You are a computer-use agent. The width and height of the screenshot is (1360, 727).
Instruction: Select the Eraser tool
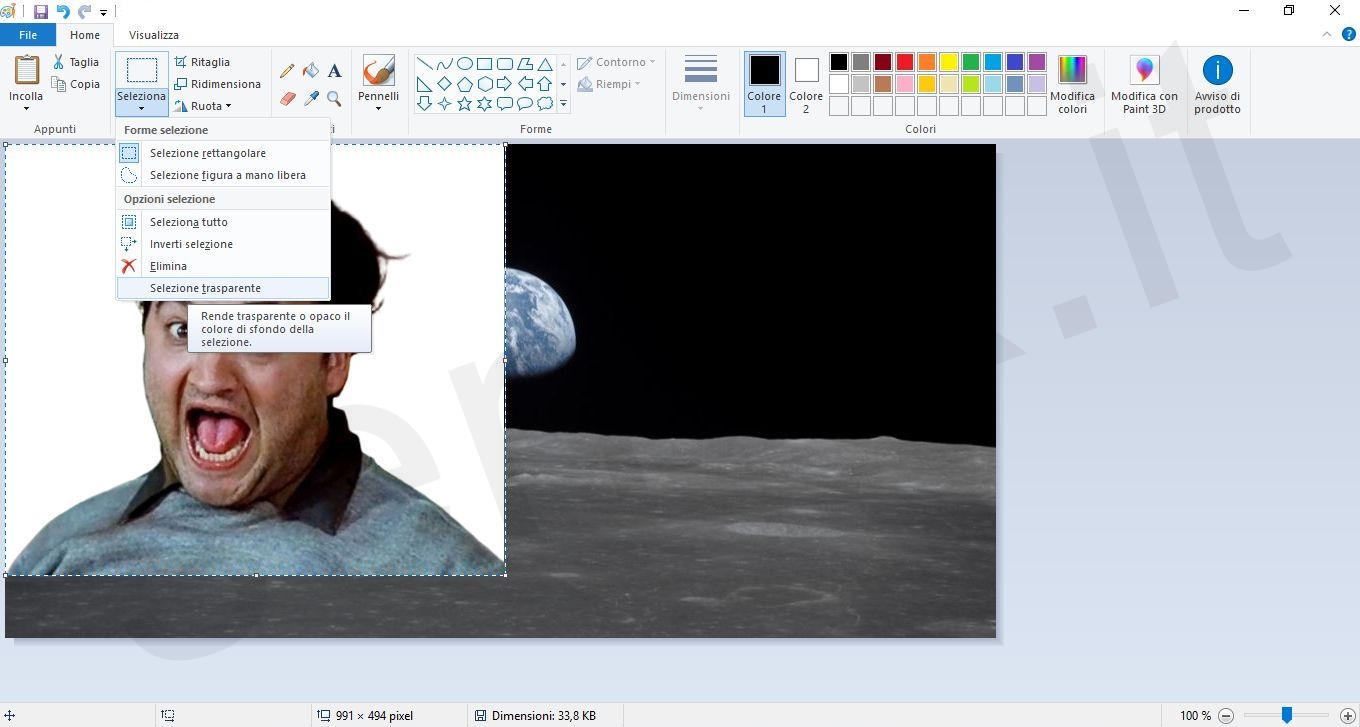click(288, 98)
